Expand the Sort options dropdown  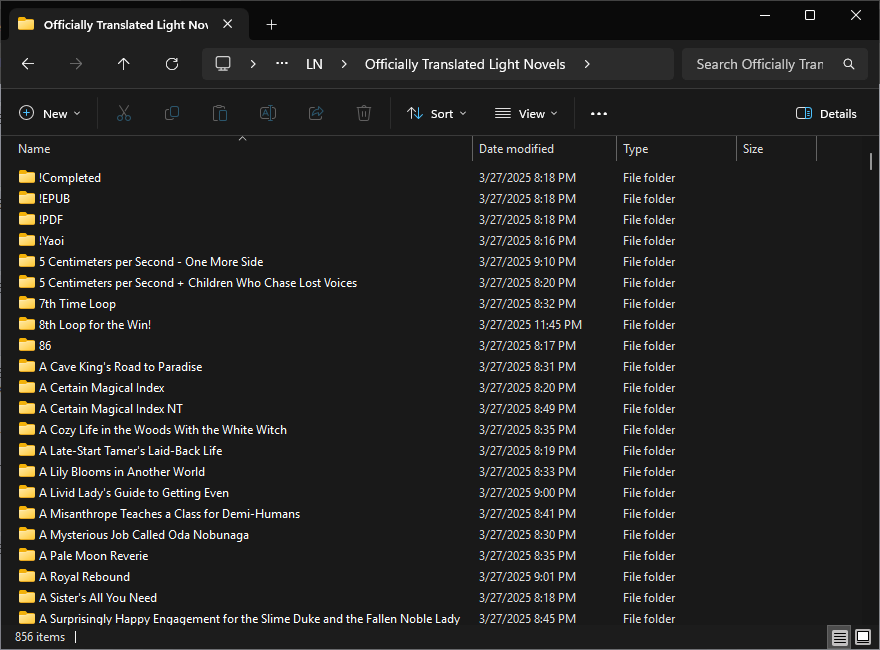click(437, 114)
